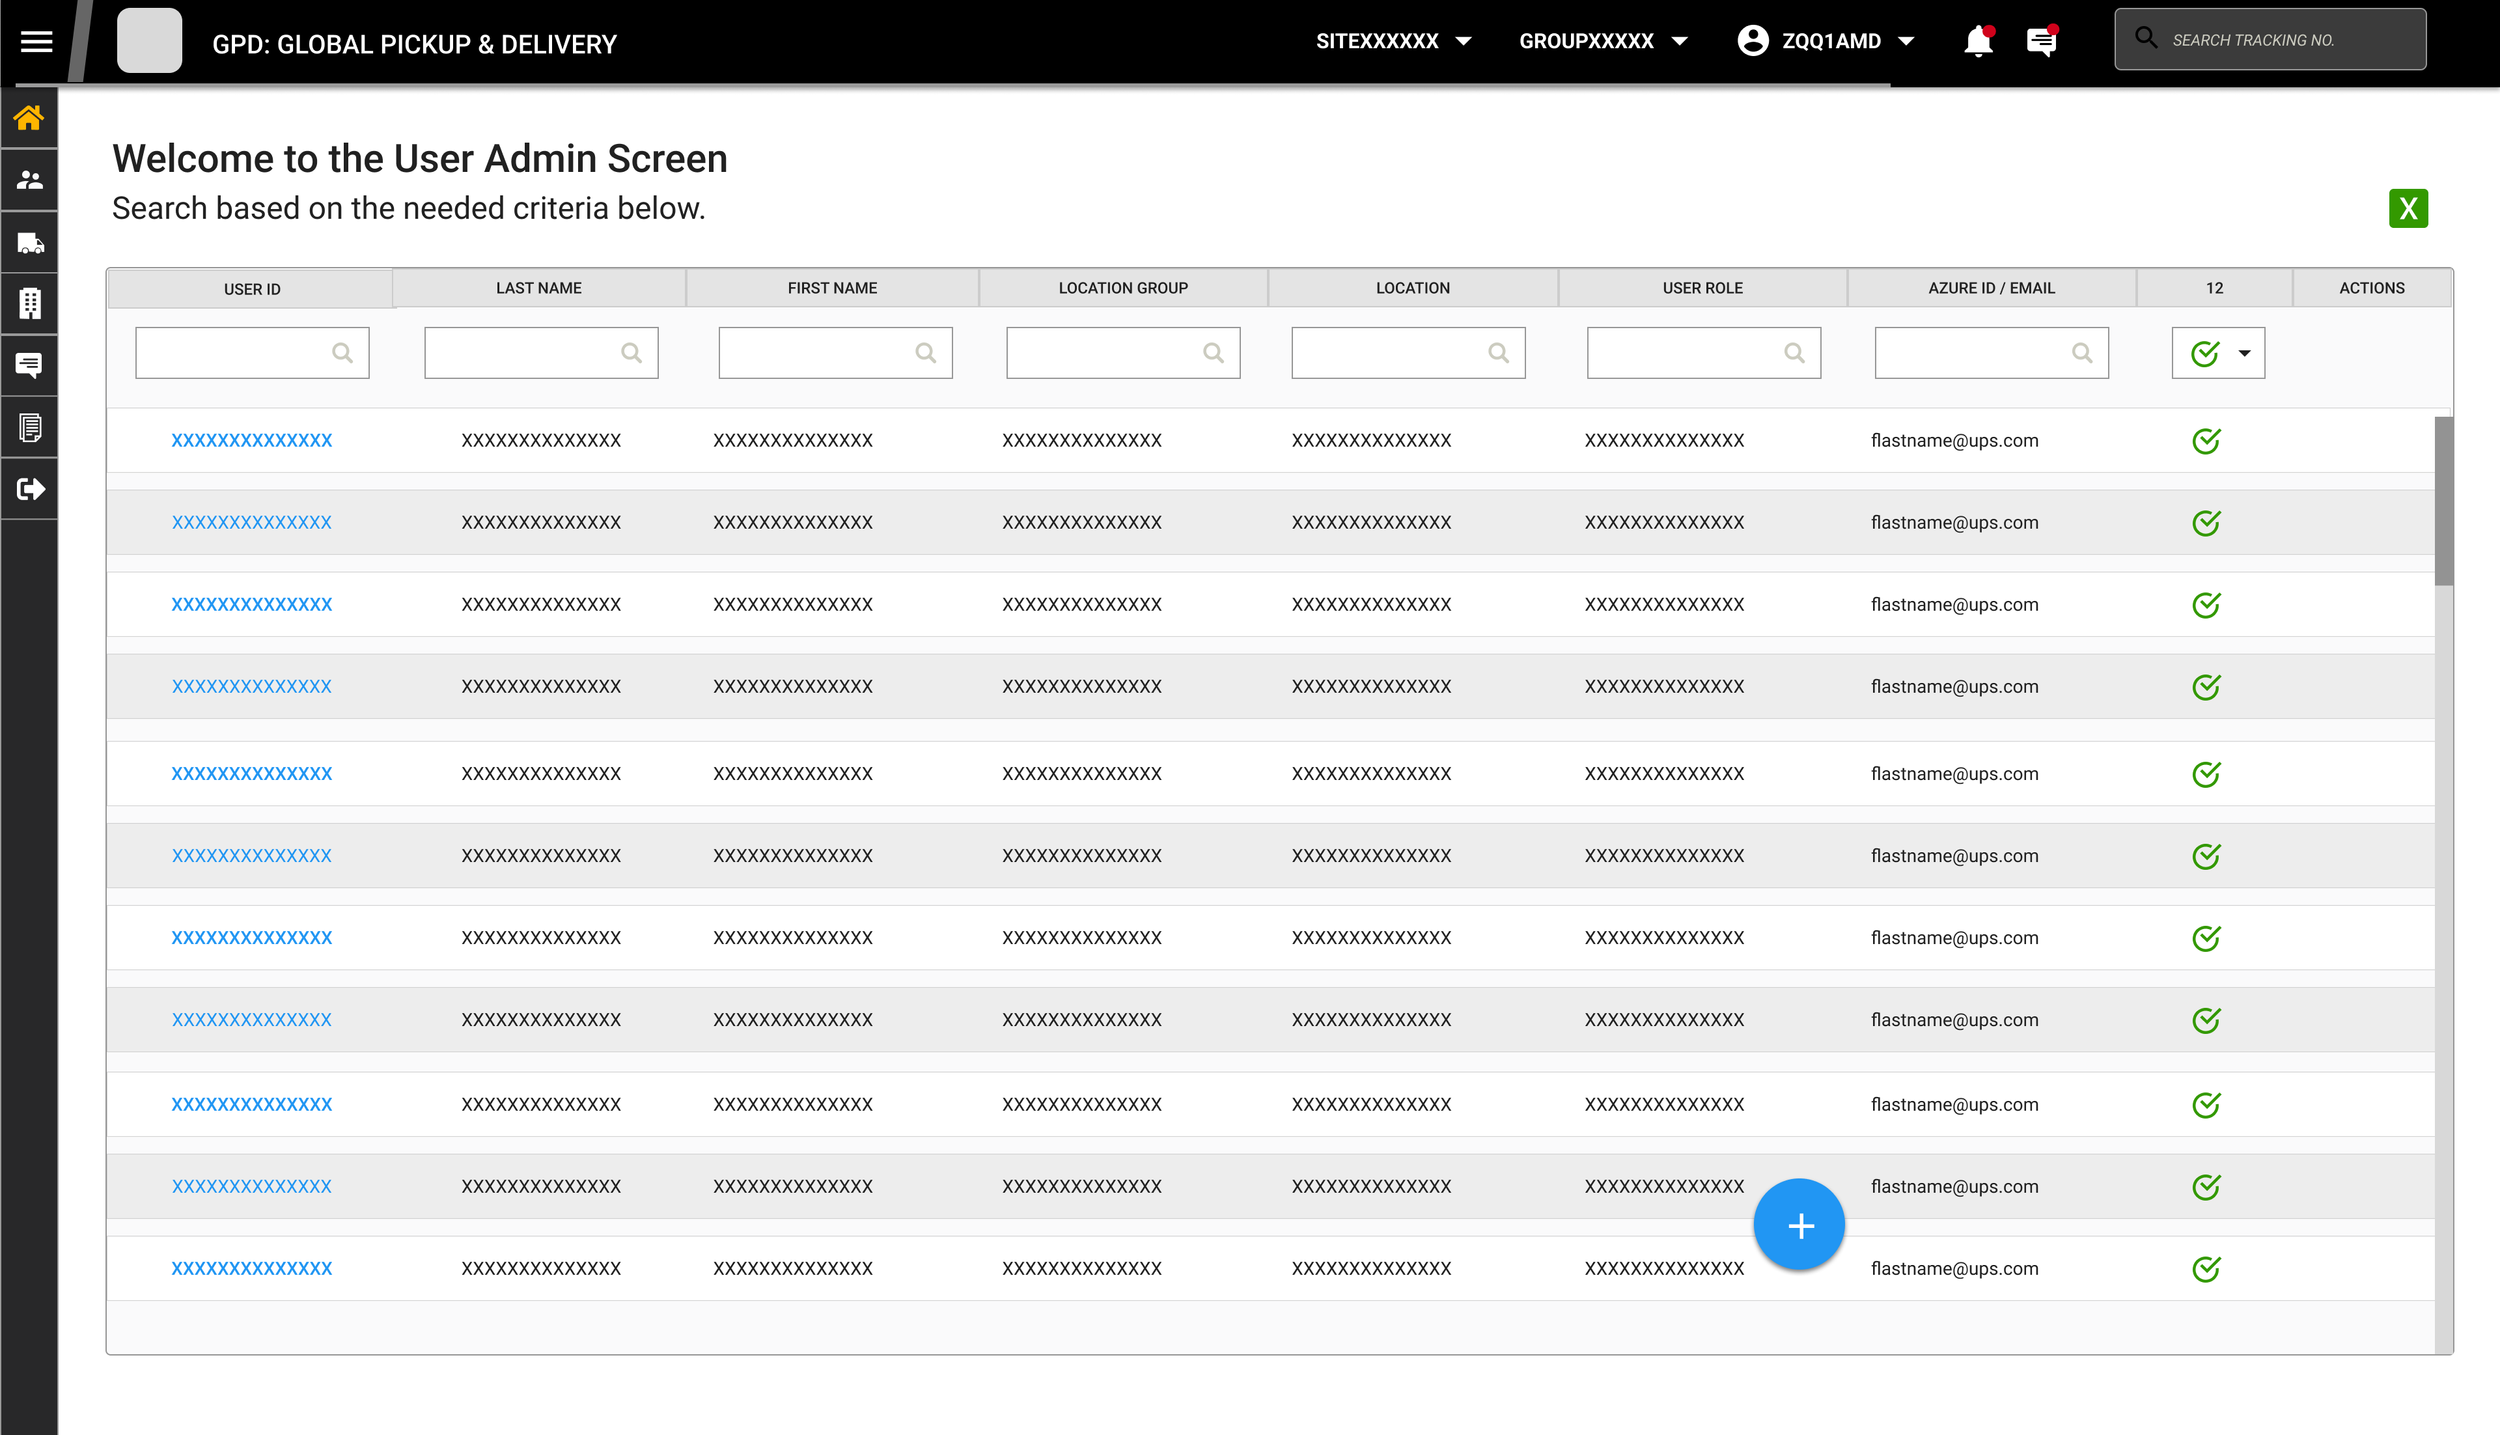Select the delivery truck sidebar icon
2500x1435 pixels.
tap(29, 243)
